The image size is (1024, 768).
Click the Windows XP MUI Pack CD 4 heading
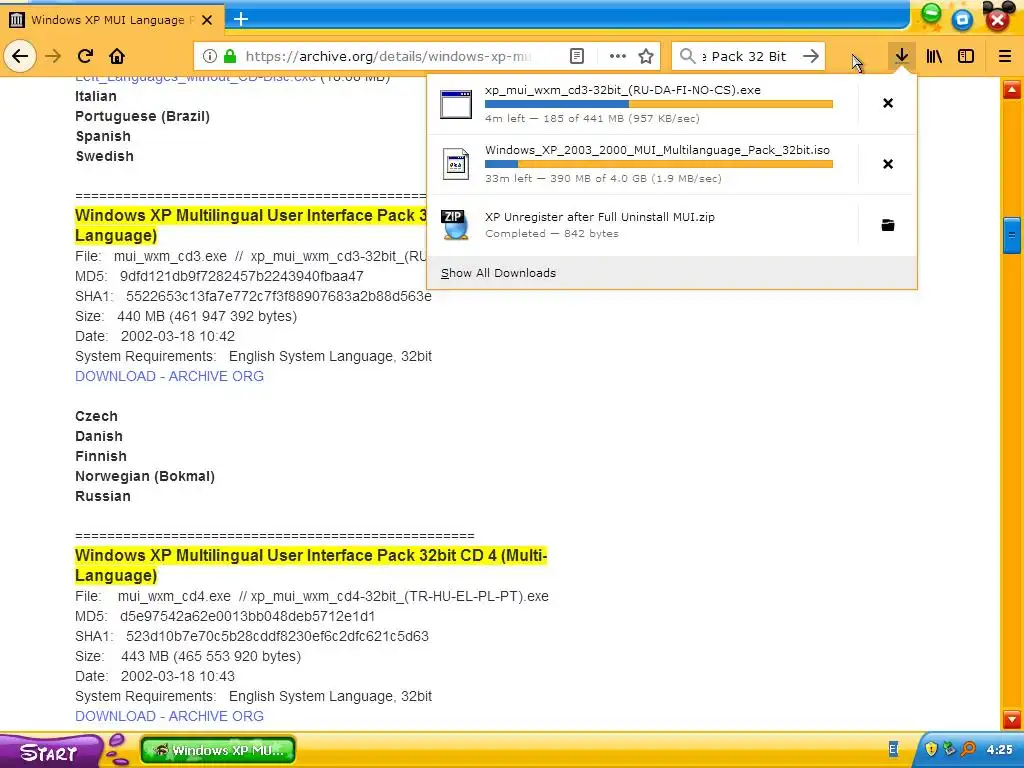coord(311,566)
